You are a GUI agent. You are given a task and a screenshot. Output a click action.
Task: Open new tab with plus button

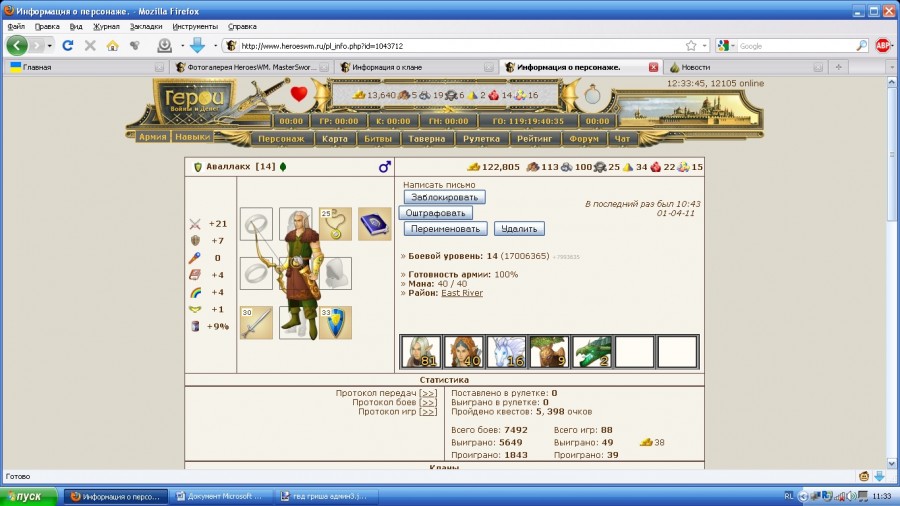click(839, 67)
